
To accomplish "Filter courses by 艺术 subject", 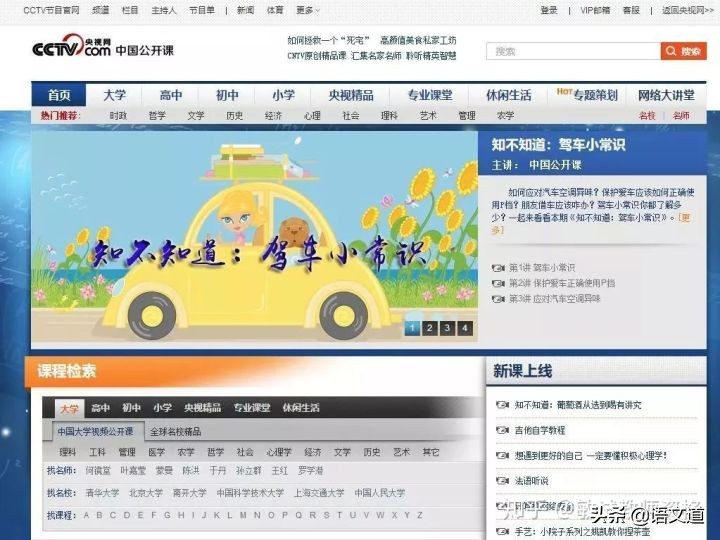I will point(401,452).
